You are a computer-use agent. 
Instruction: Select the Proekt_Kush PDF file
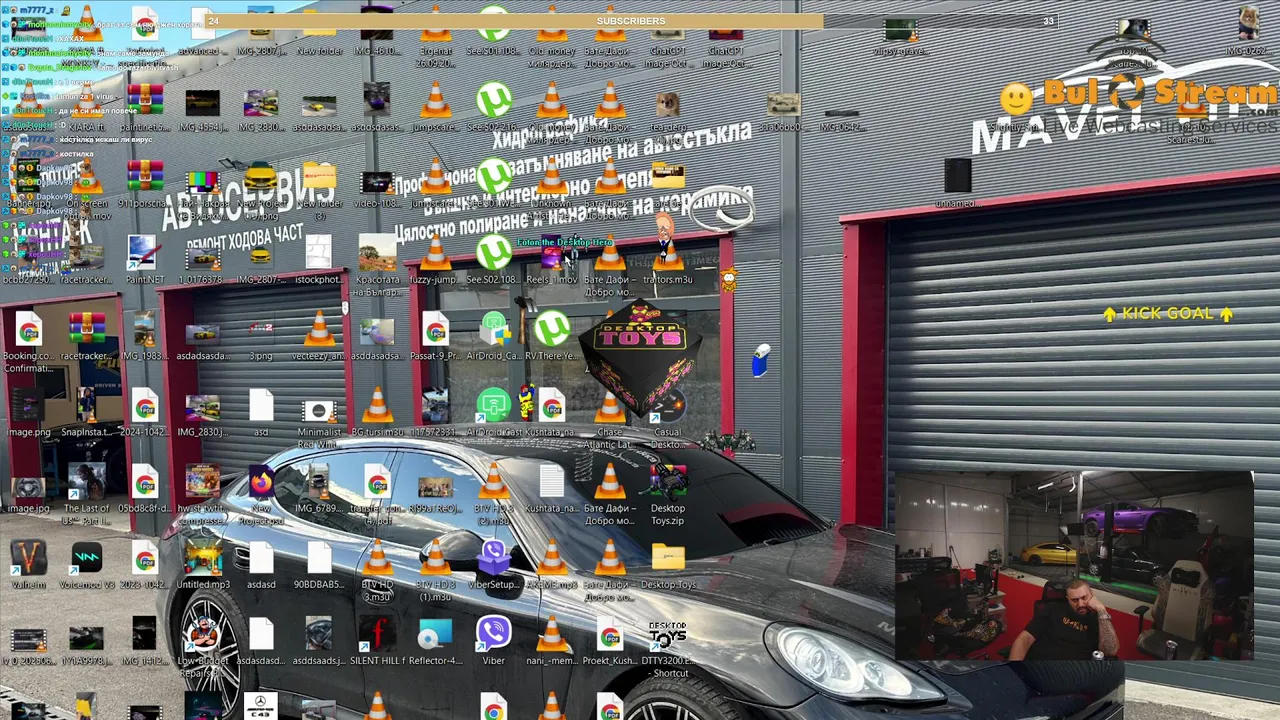coord(610,640)
